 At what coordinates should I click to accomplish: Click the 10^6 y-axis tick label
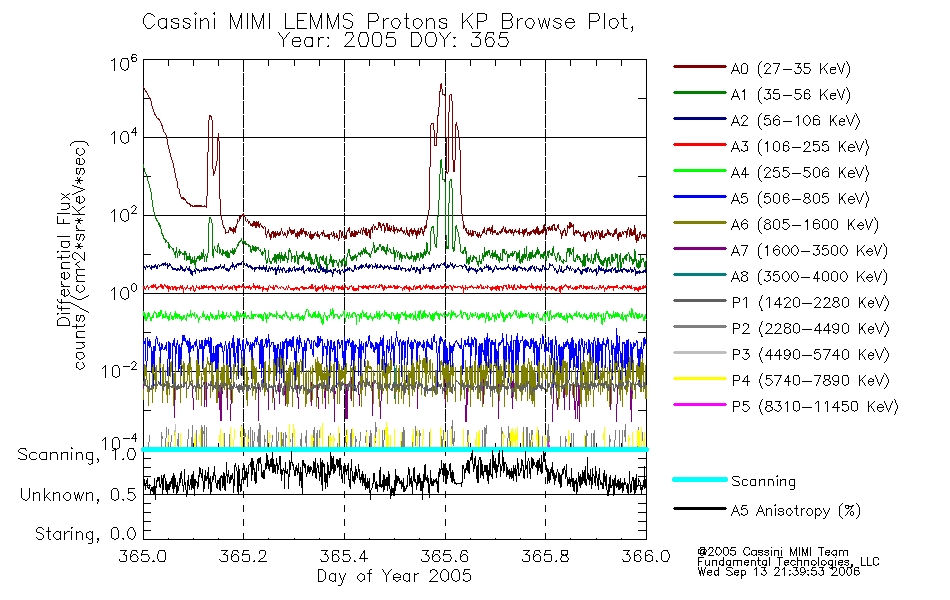click(x=124, y=63)
